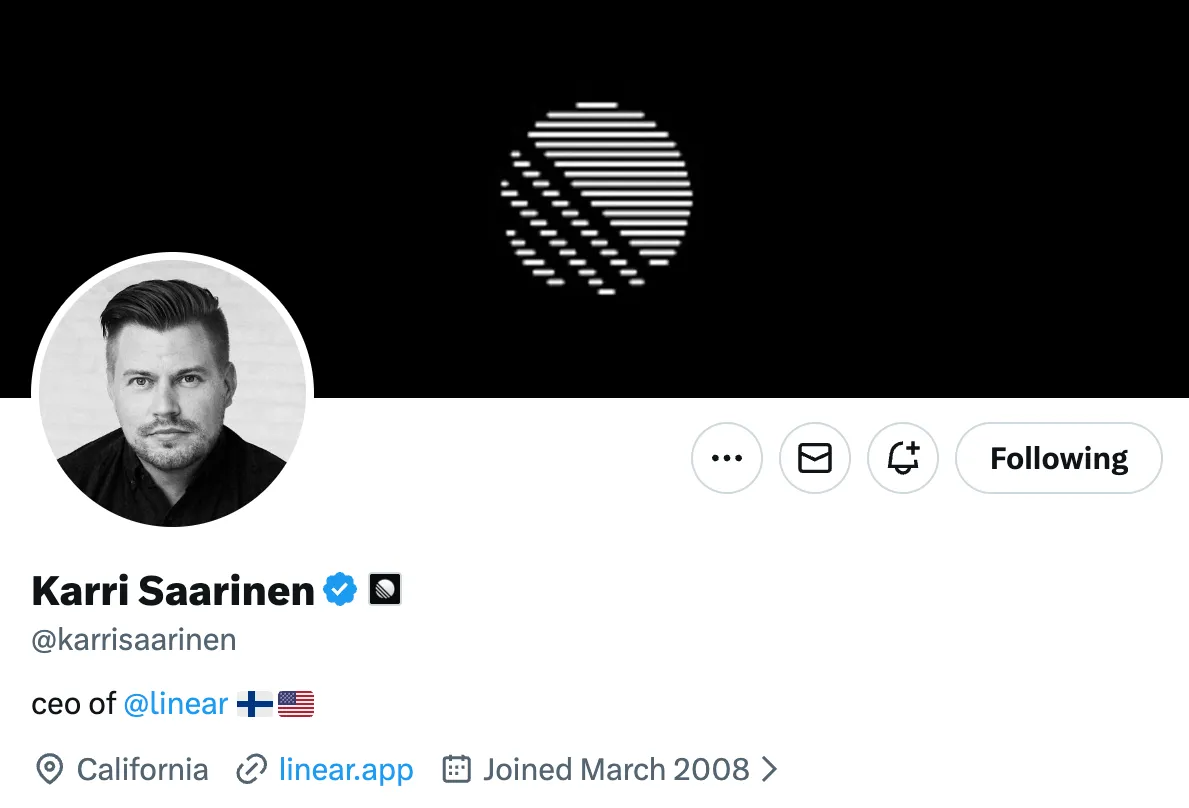Toggle the notification bell for this account
The image size is (1189, 808).
pyautogui.click(x=903, y=458)
